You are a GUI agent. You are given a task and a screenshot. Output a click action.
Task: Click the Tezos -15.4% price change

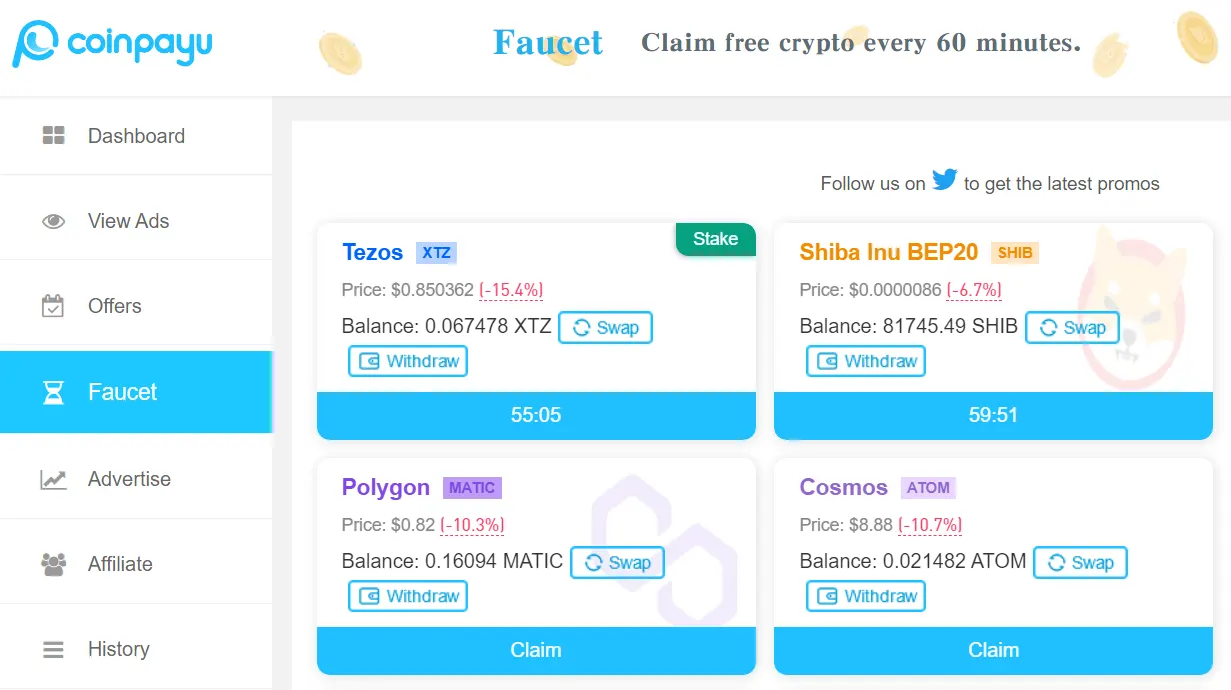click(x=511, y=290)
